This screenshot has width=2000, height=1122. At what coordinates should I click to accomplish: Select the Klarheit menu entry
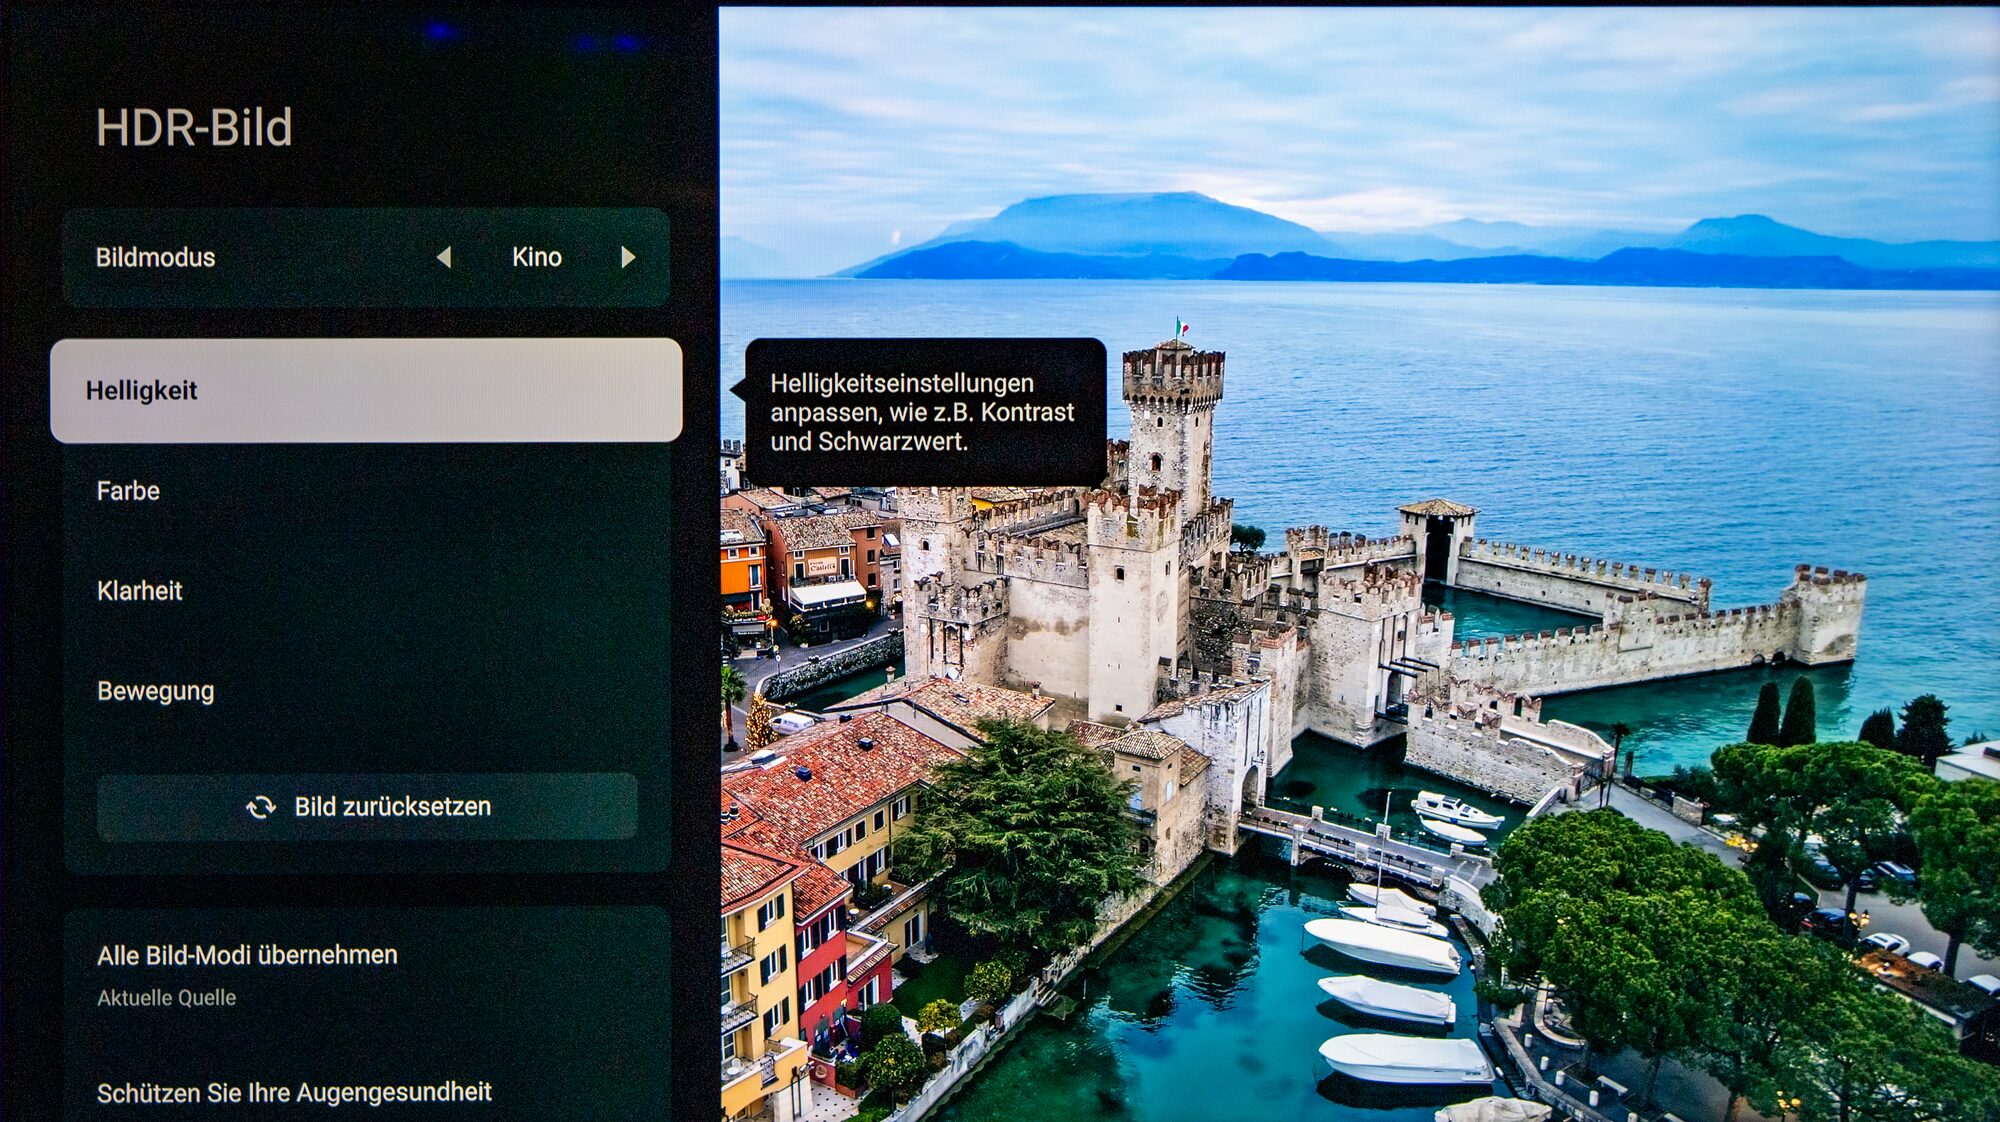coord(140,591)
